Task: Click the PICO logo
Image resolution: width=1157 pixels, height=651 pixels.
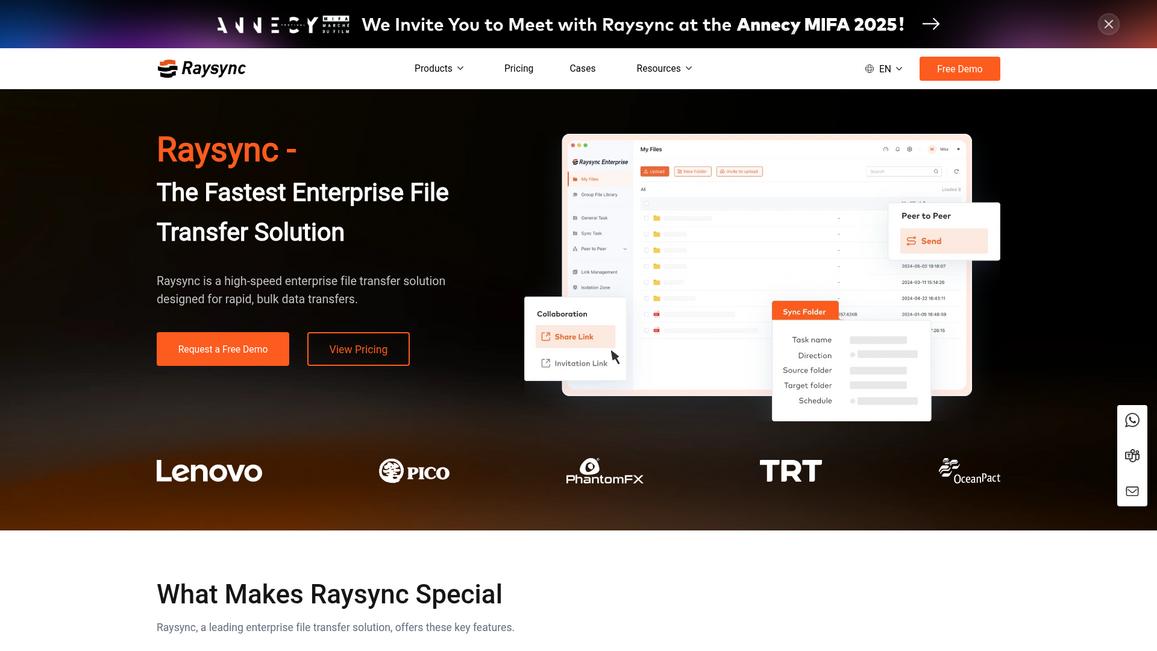Action: (414, 471)
